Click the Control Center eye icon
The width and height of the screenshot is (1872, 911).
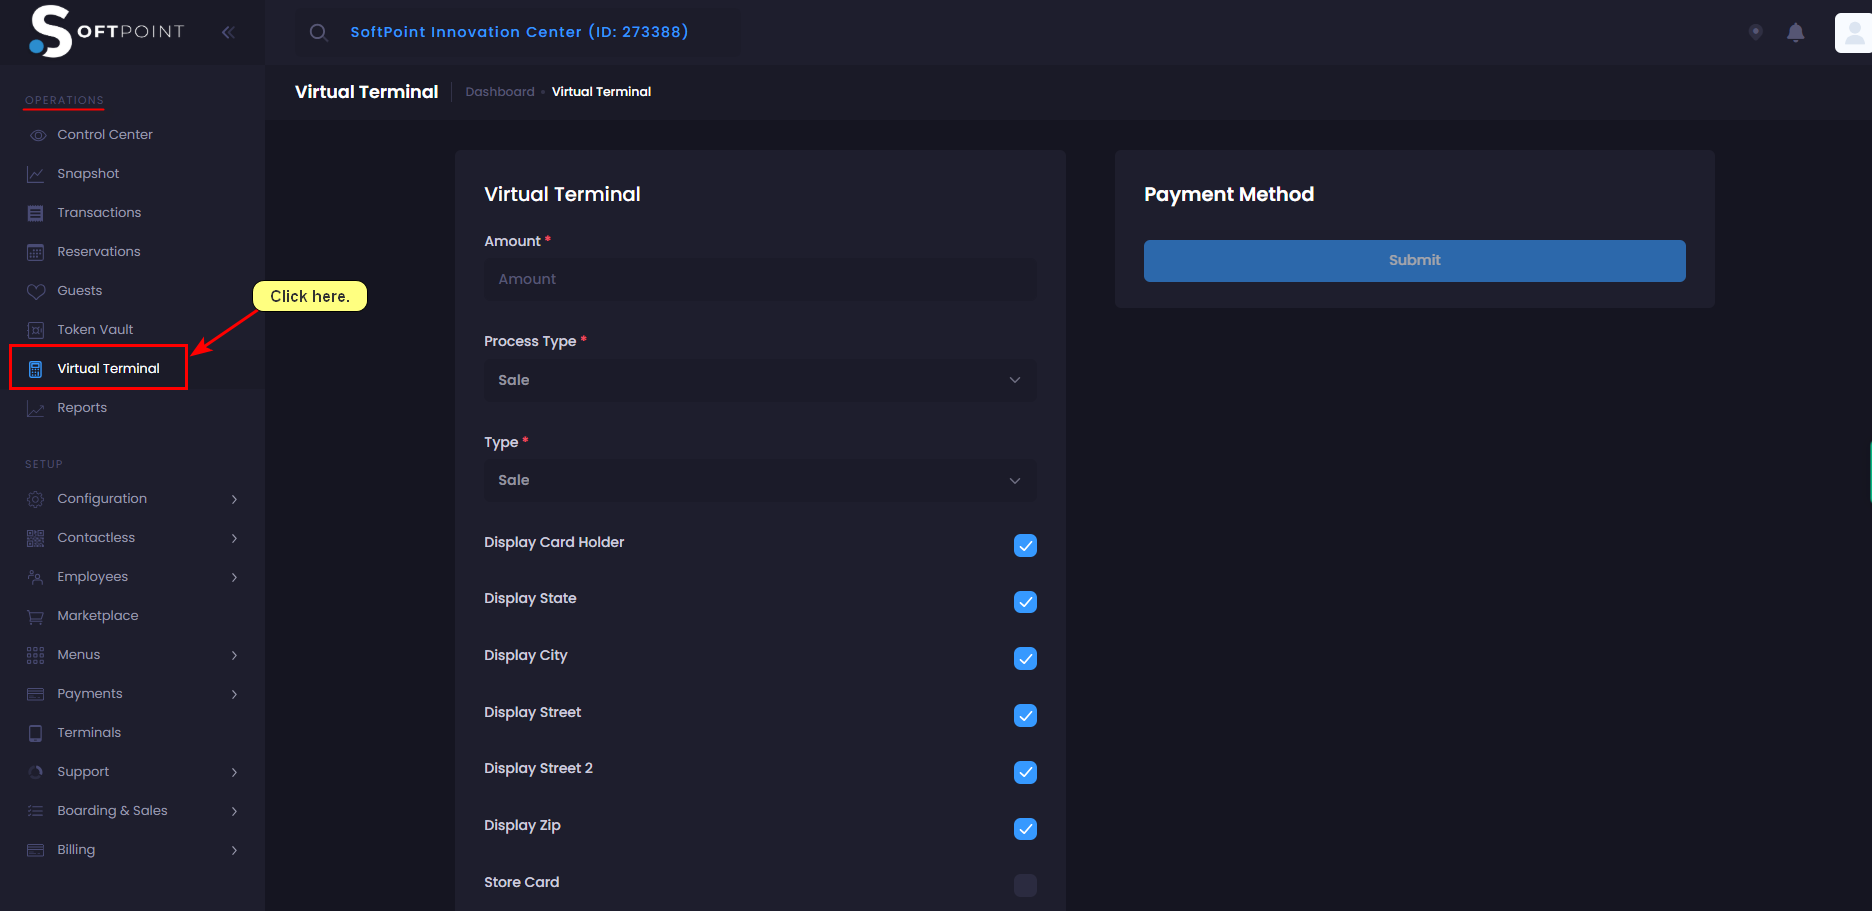(x=37, y=135)
